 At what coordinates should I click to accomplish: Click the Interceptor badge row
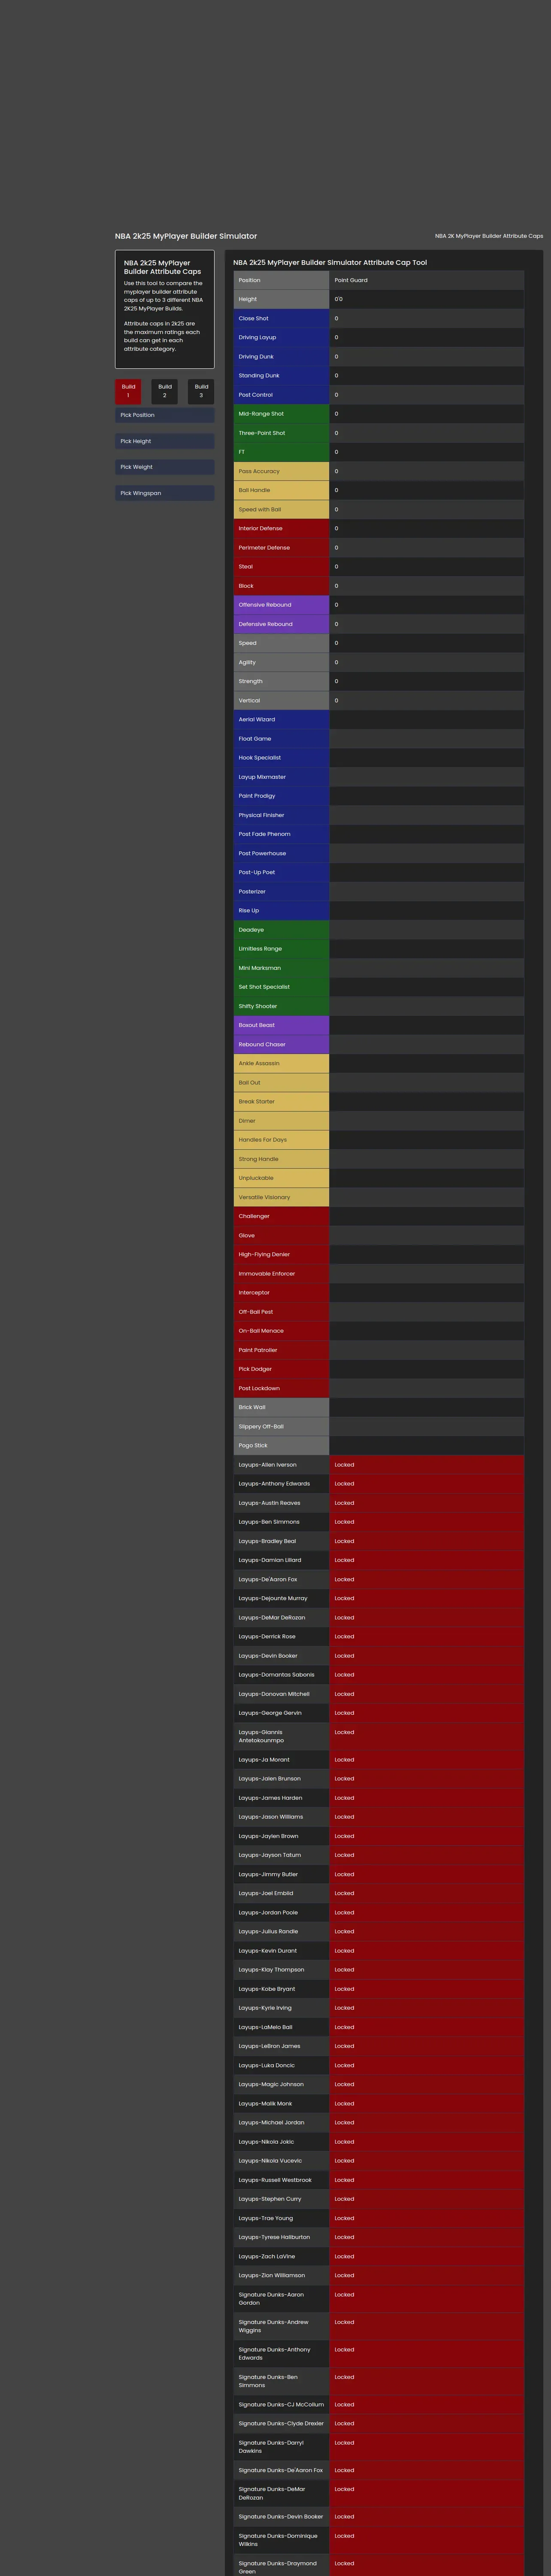pyautogui.click(x=379, y=1293)
